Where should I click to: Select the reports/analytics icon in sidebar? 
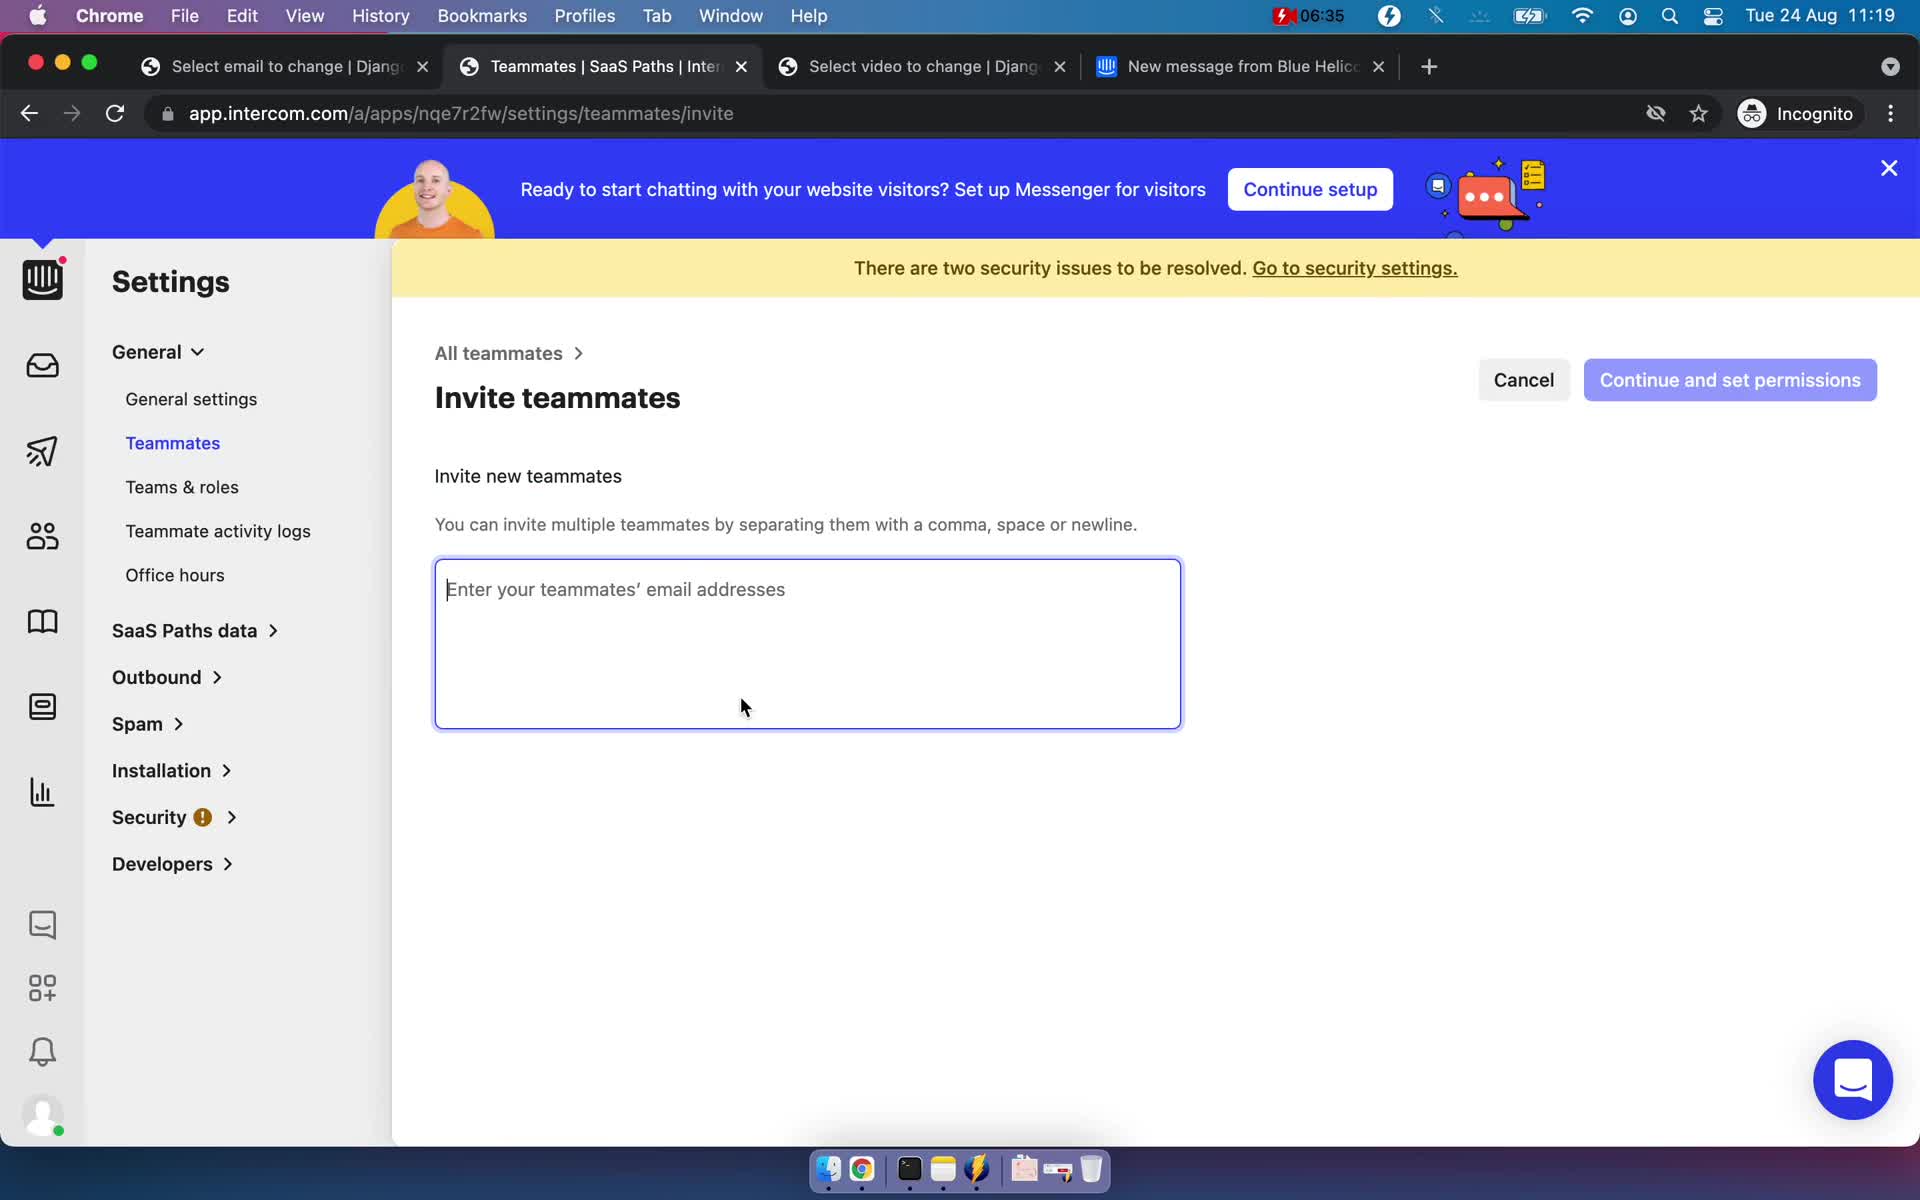(44, 792)
